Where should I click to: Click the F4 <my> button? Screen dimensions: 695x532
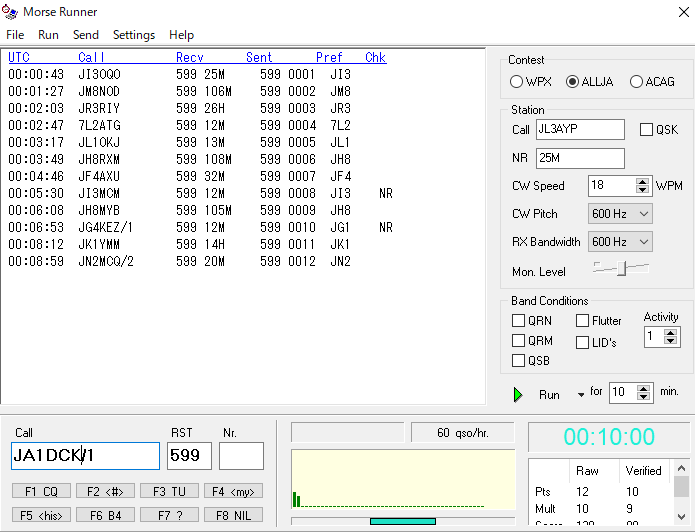[x=233, y=491]
